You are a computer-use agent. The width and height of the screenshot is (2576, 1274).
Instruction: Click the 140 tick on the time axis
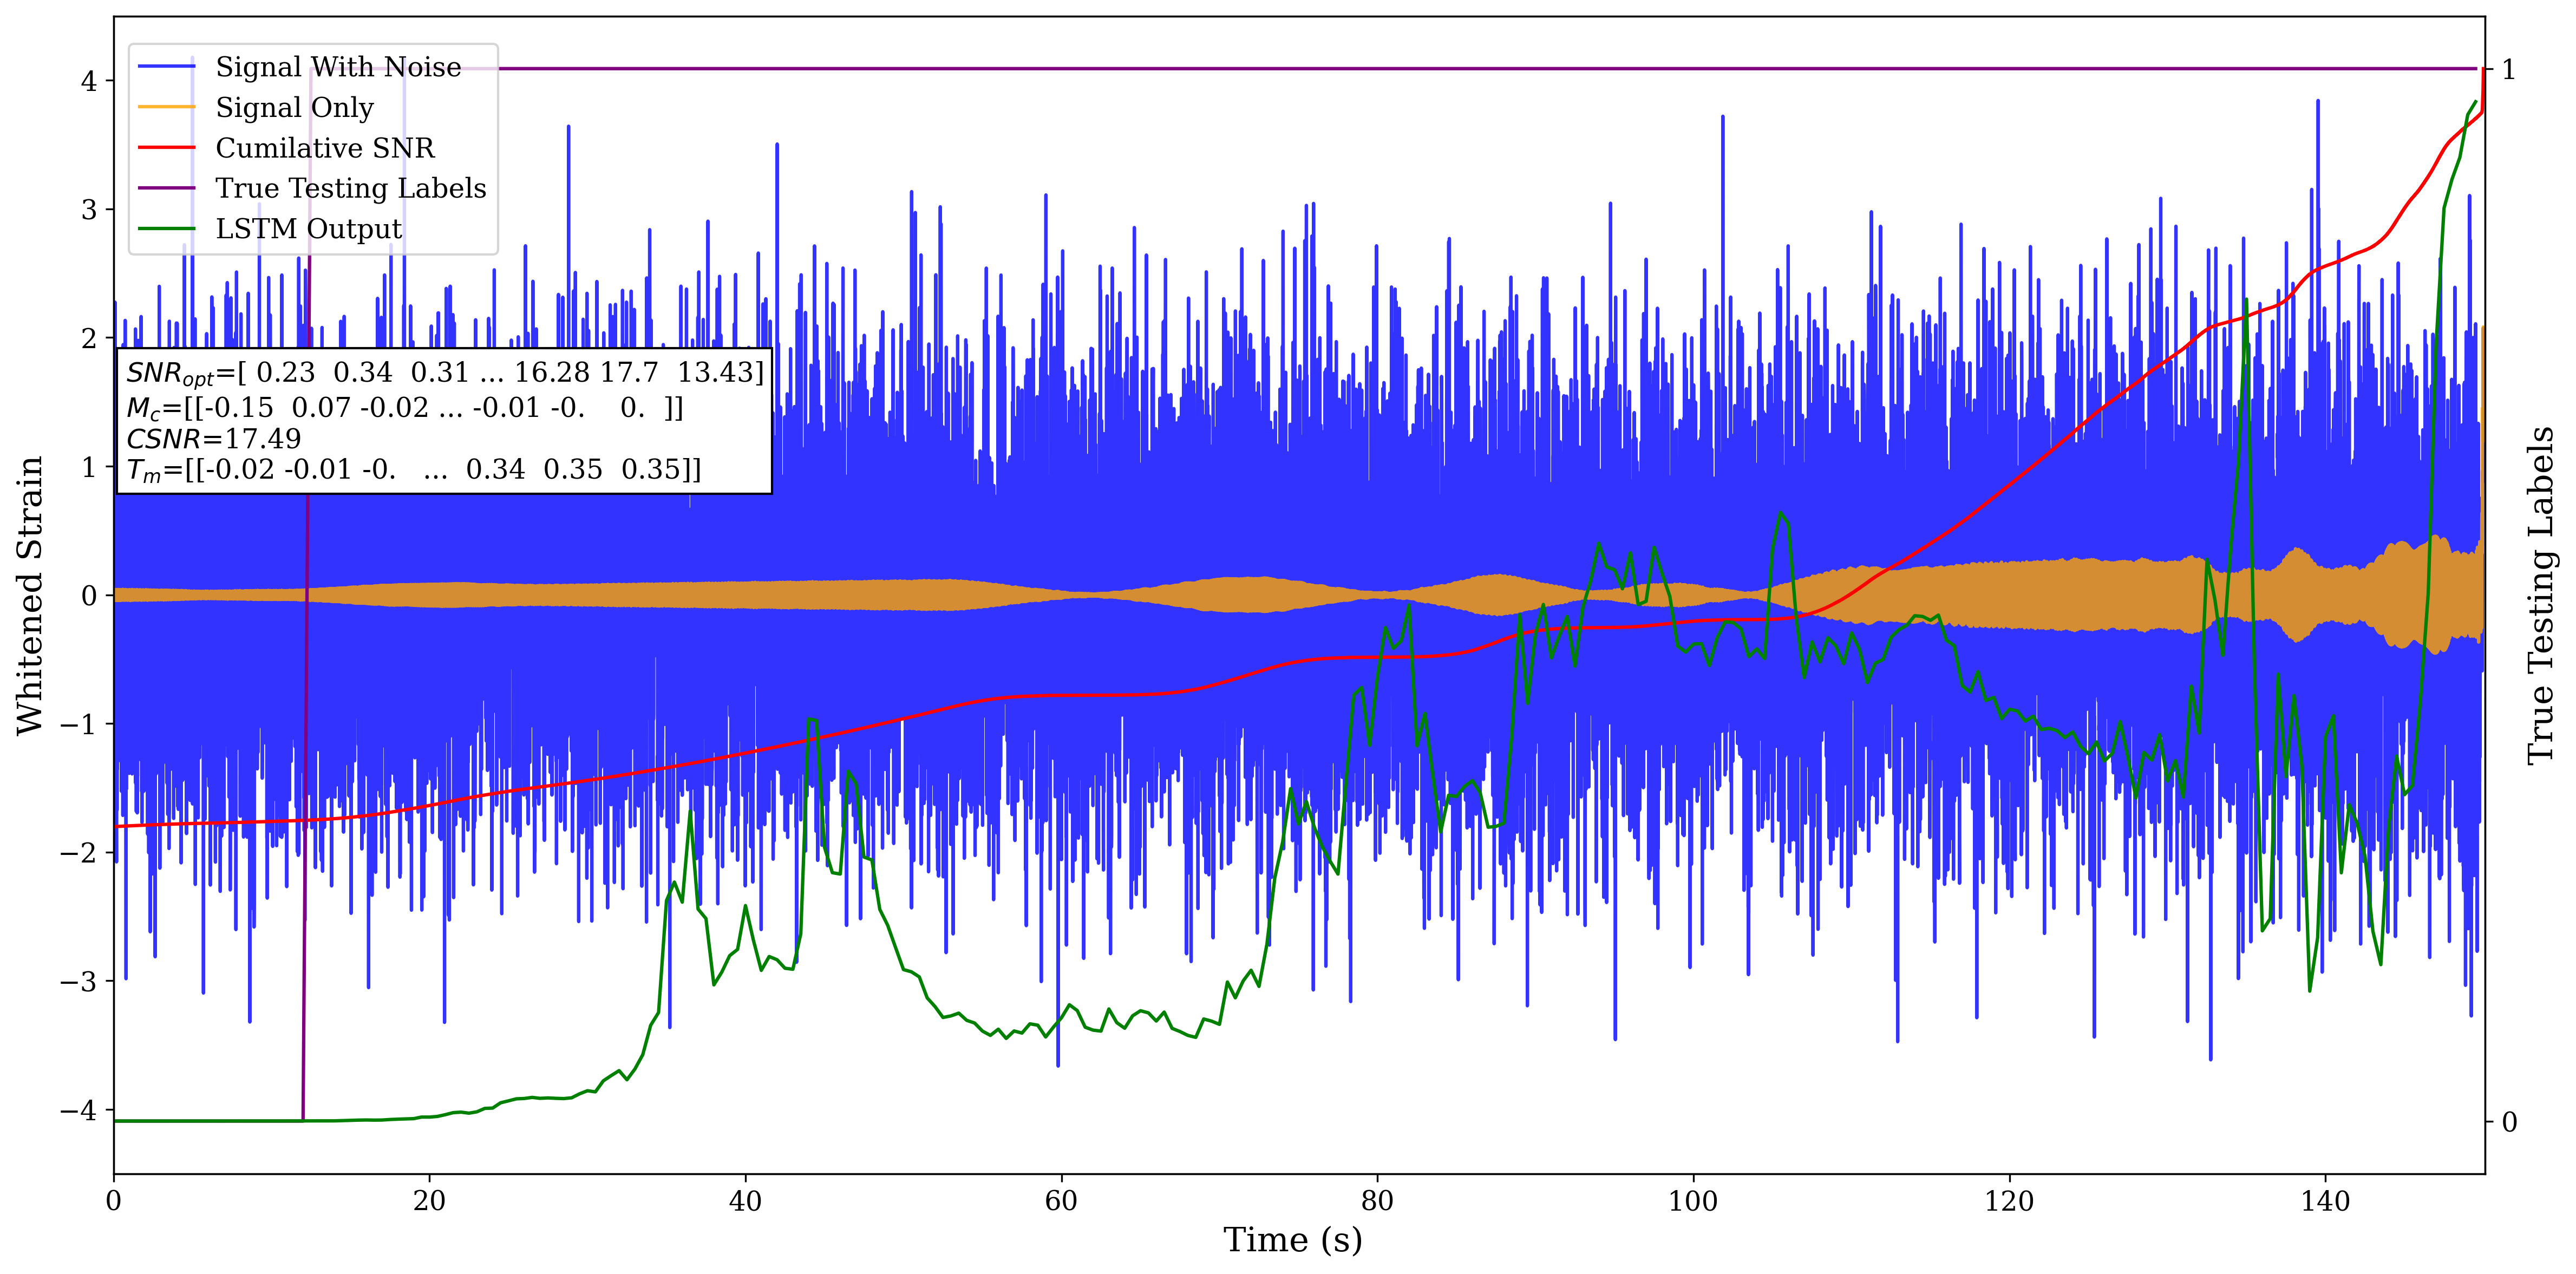point(2325,1201)
